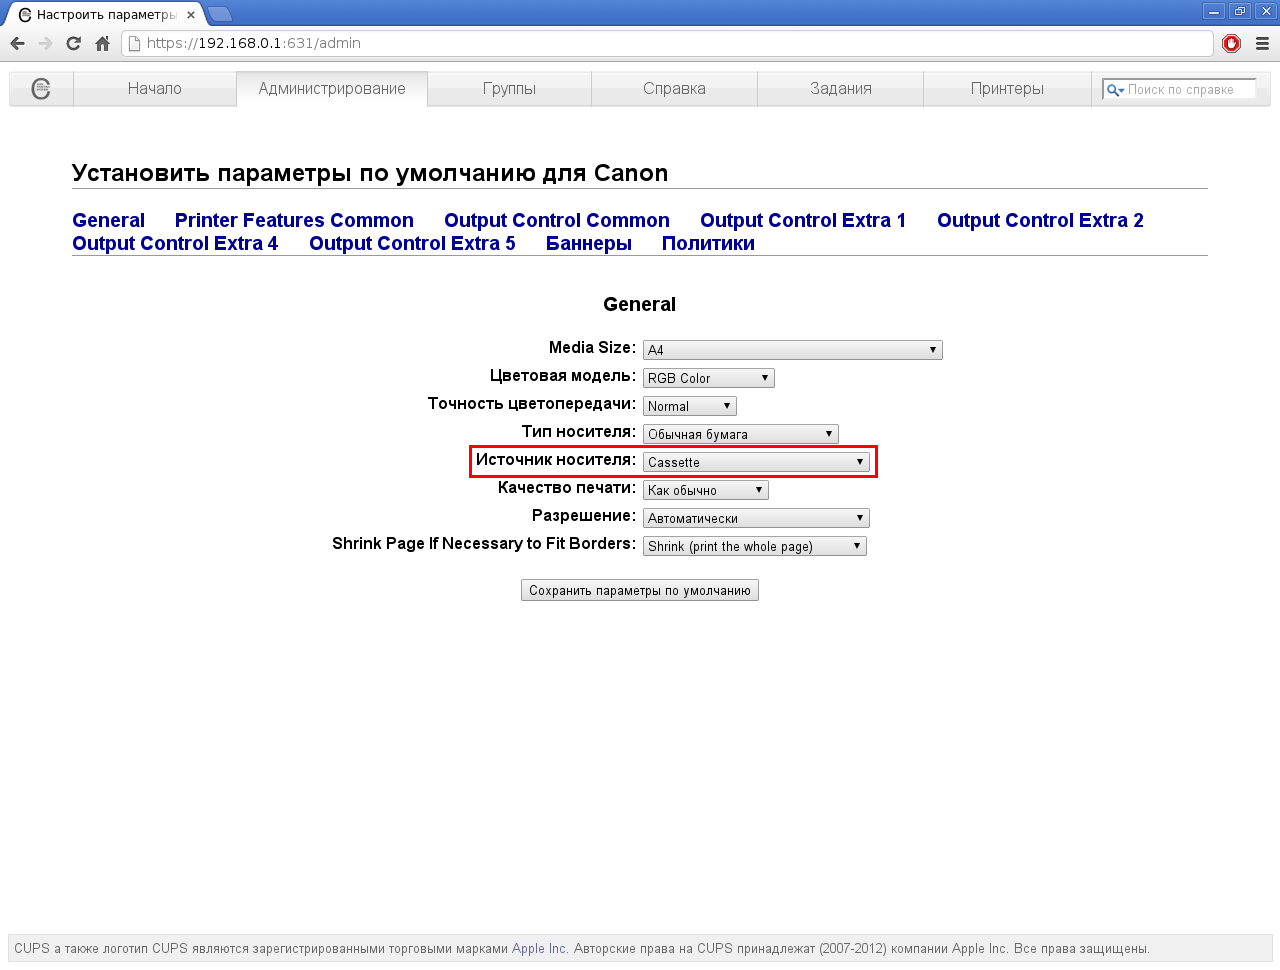Open the Задания tab

coord(840,89)
